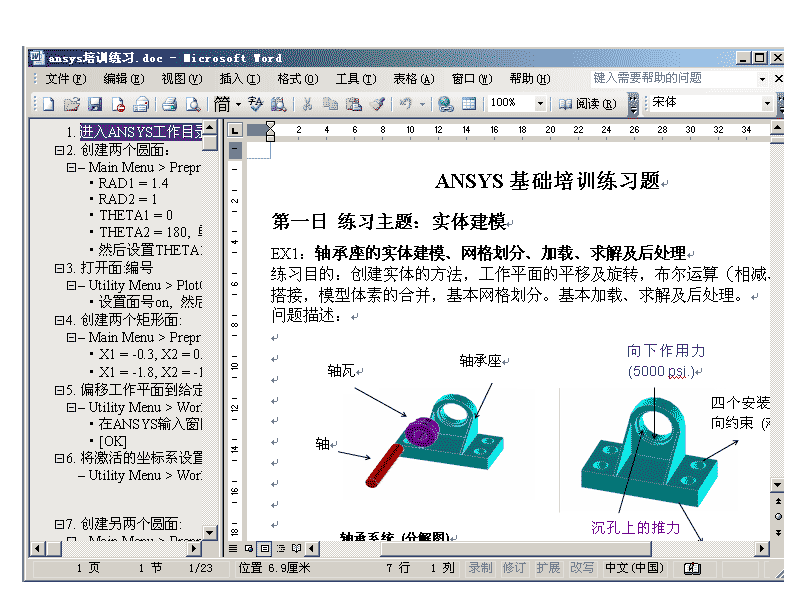
Task: Toggle 修订 track changes in status bar
Action: click(x=514, y=568)
